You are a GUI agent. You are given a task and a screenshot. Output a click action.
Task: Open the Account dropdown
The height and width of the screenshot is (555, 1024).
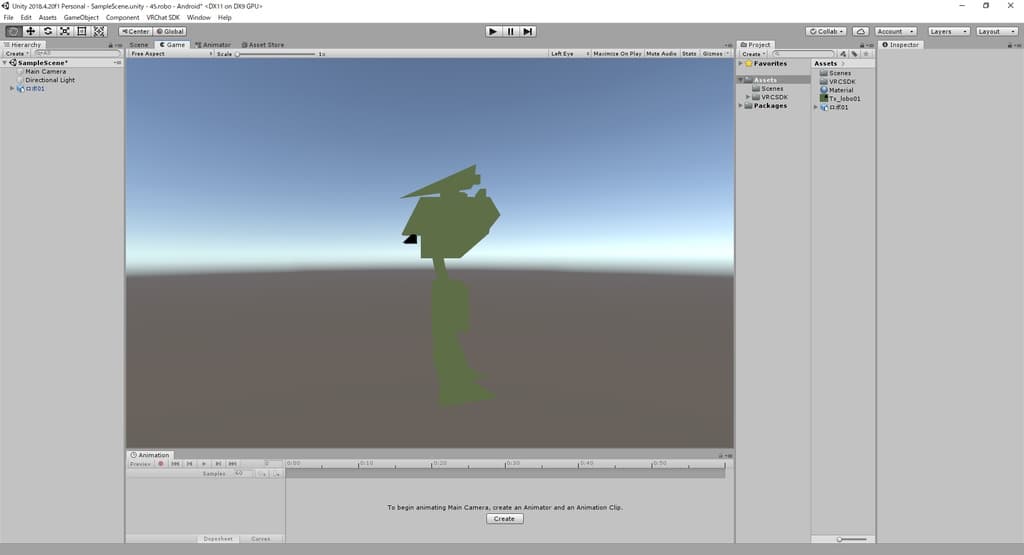pos(895,31)
